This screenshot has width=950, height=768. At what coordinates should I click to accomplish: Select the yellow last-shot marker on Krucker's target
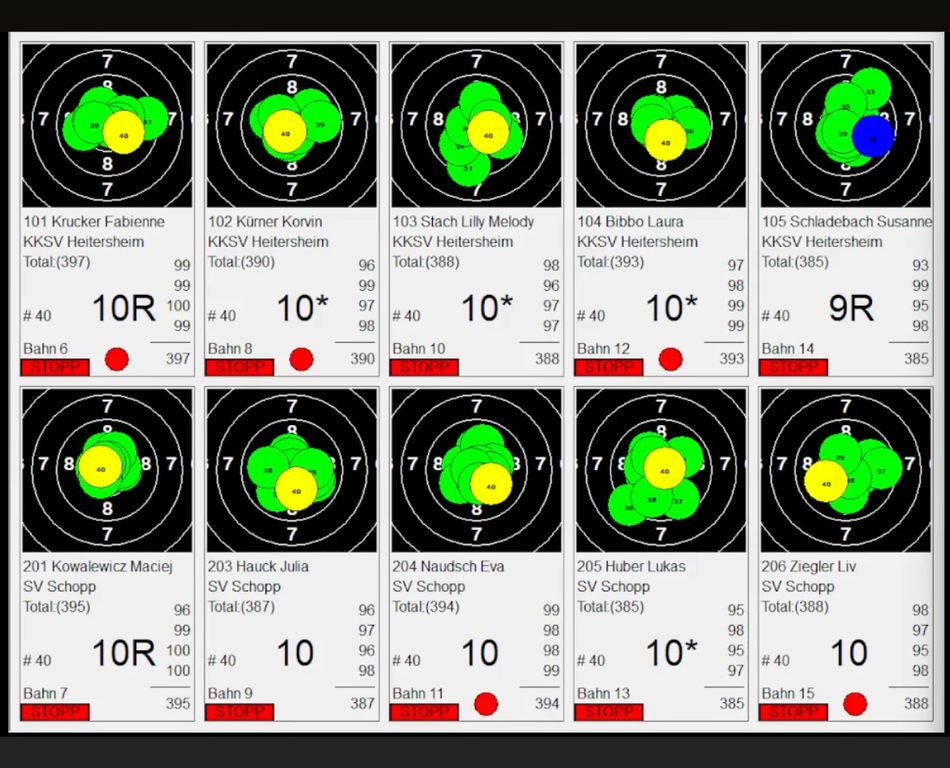124,133
